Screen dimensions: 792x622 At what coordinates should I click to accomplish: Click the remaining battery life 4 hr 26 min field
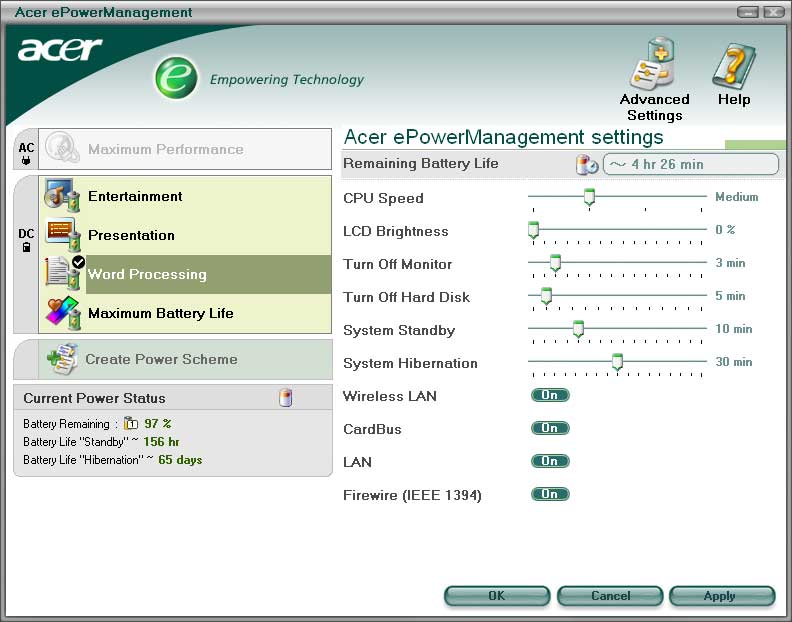[691, 164]
